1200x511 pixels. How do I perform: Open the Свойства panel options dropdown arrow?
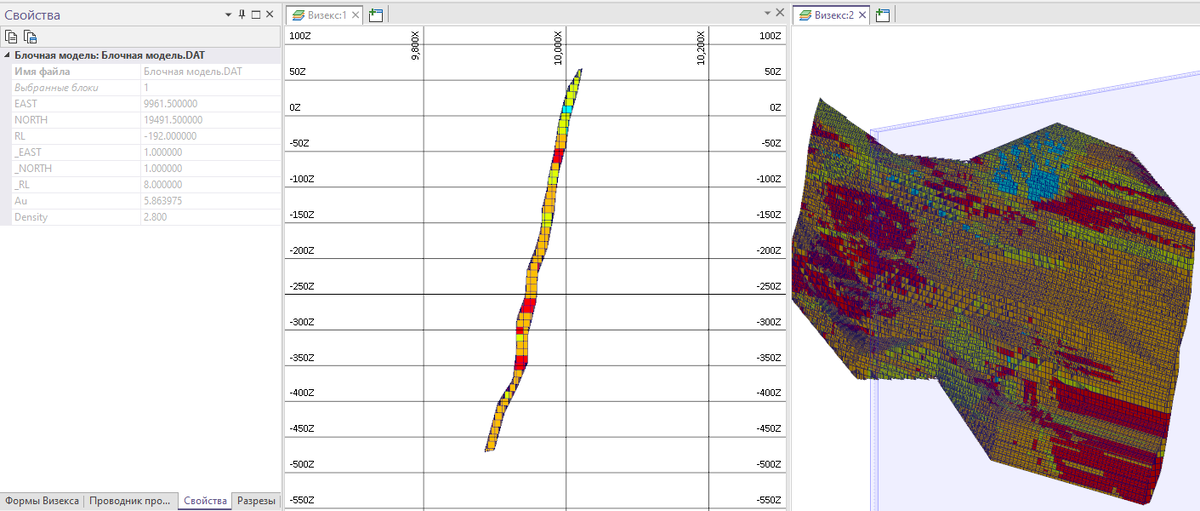click(x=228, y=15)
